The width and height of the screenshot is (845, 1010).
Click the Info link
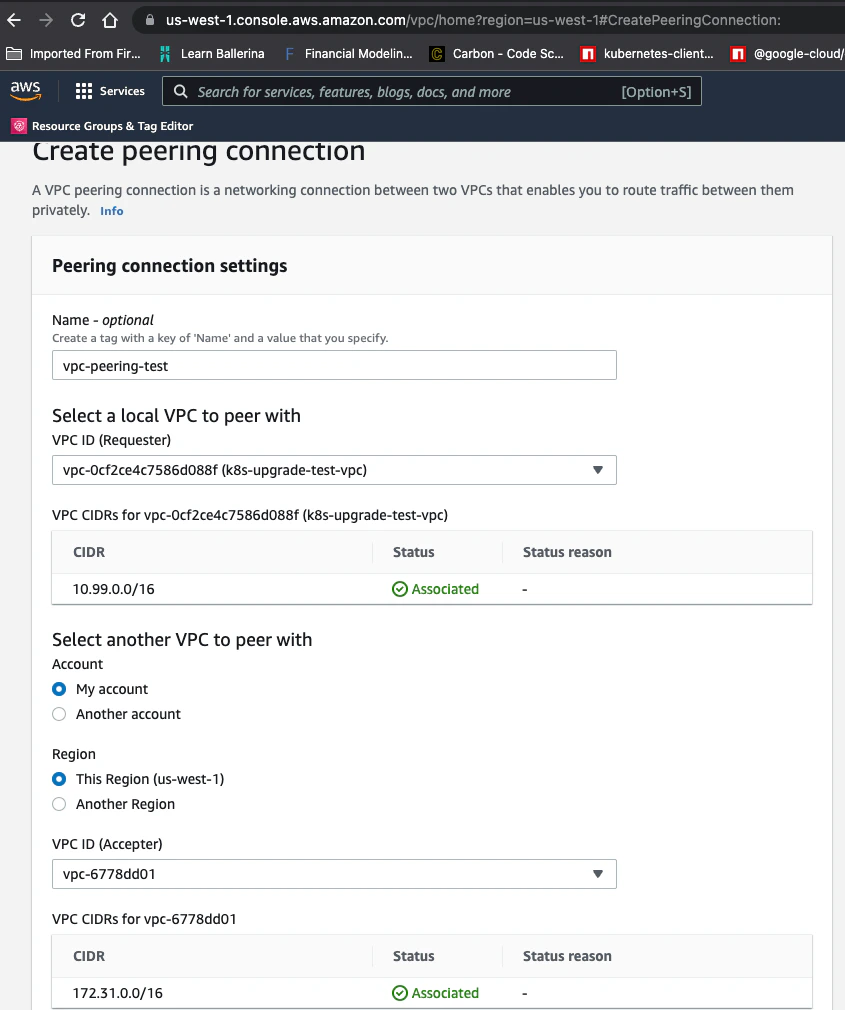[112, 211]
